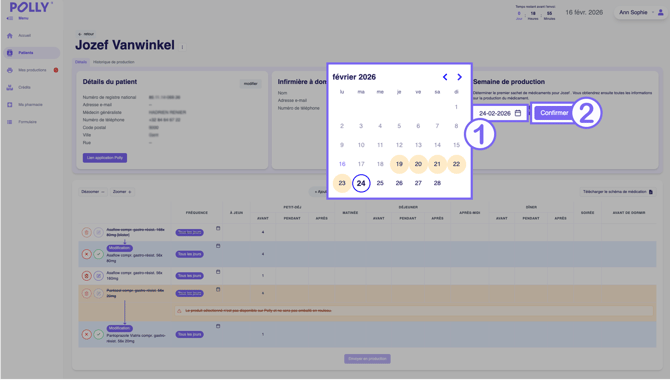Screen dimensions: 670x380
Task: Accept the Asaflow 56x 80mg modification
Action: click(98, 254)
